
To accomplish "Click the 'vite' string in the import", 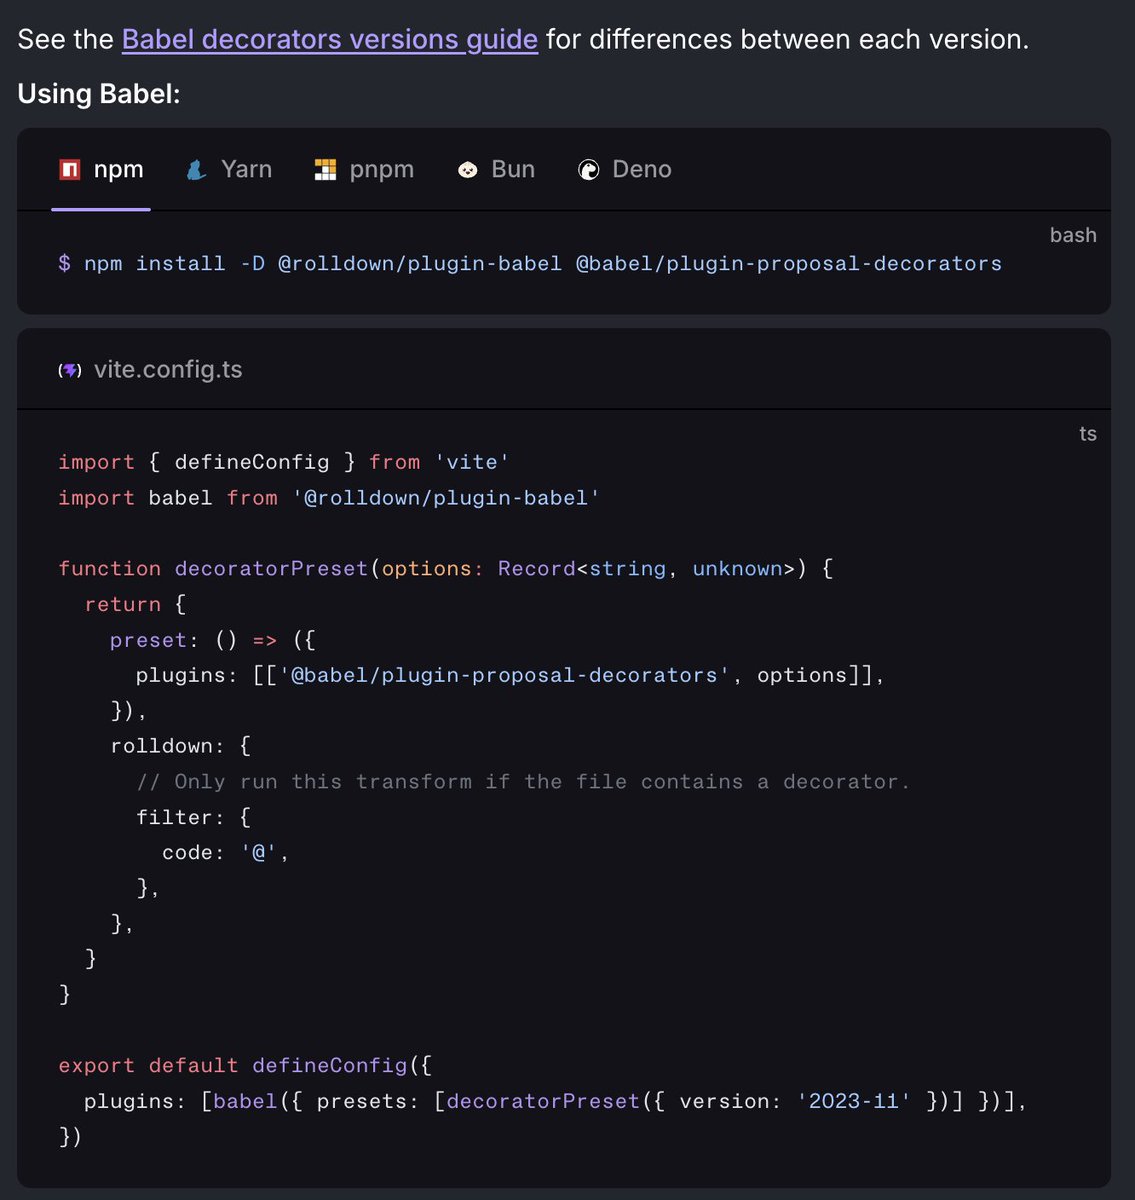I will click(472, 462).
